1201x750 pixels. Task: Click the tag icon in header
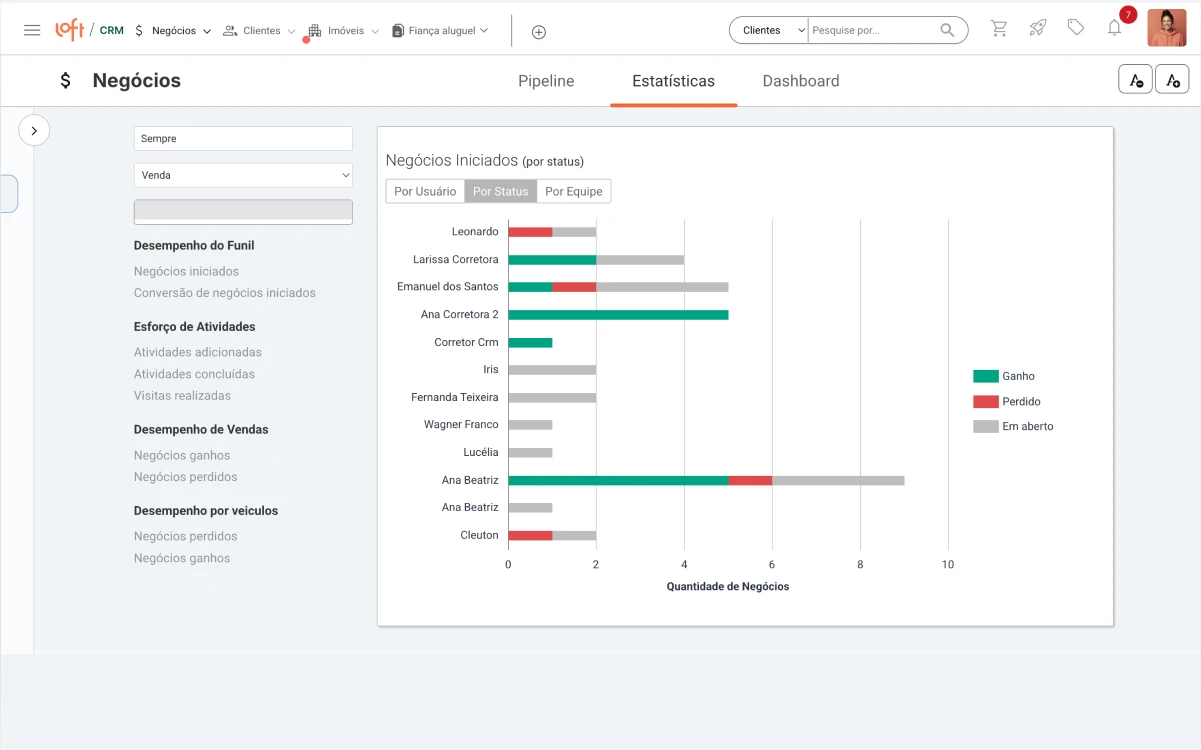coord(1076,28)
